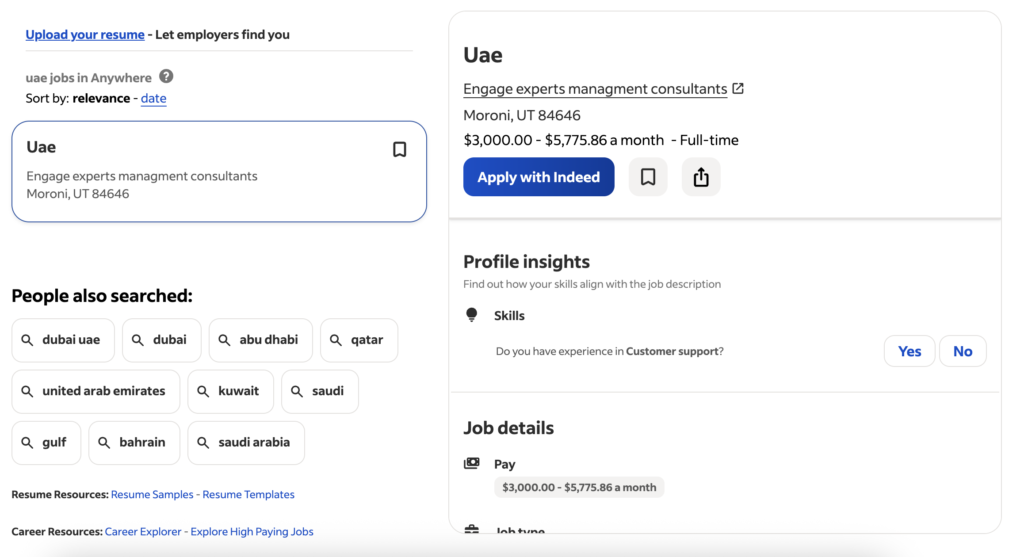Click the help question mark icon
Screen dimensions: 1024x557
tap(167, 76)
